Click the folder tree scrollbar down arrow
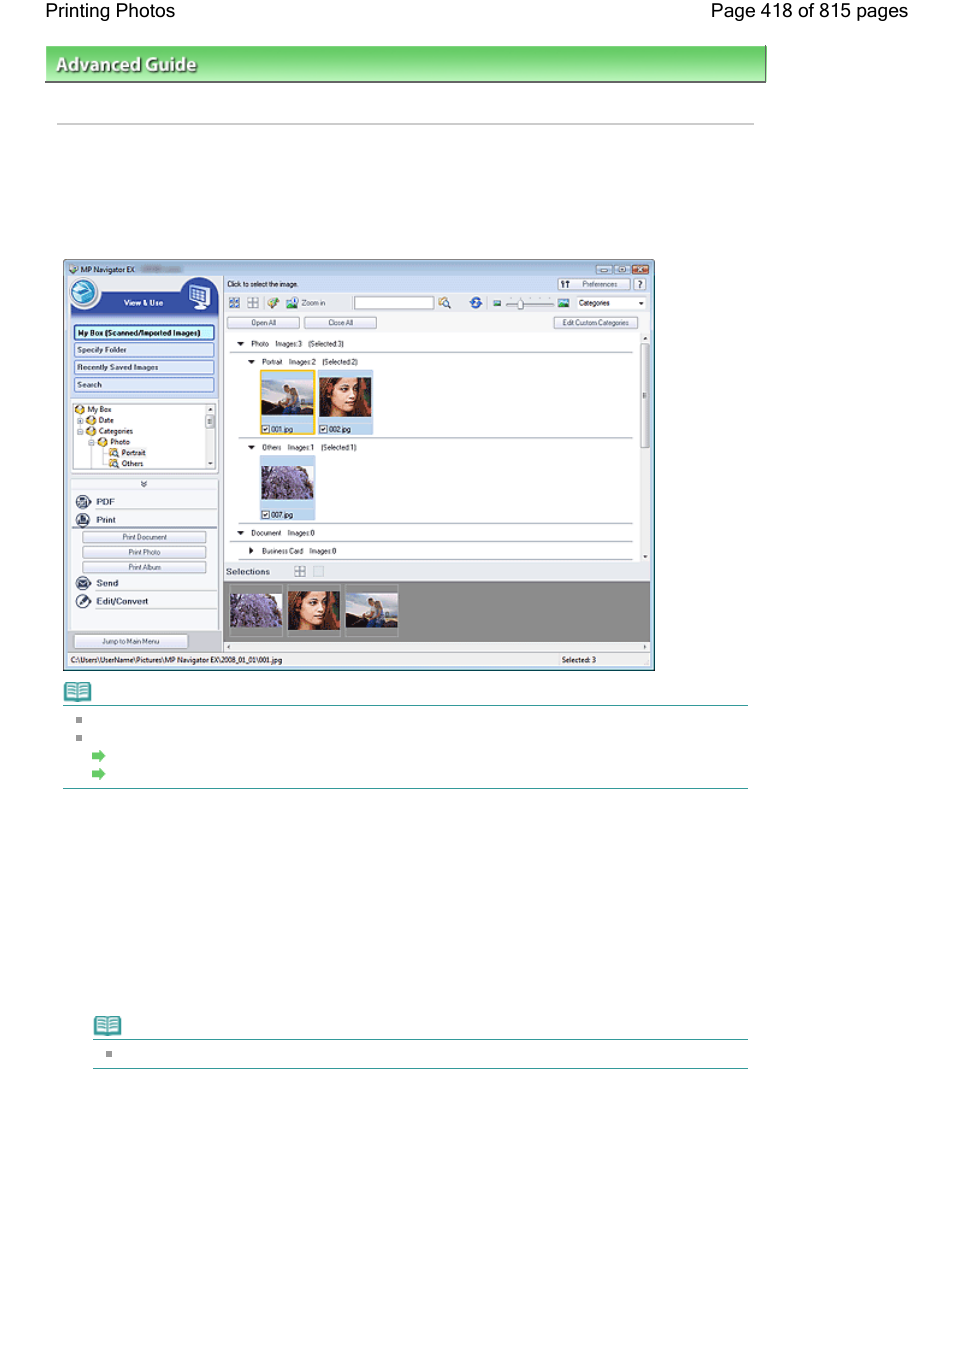Viewport: 954px width, 1350px height. pyautogui.click(x=210, y=463)
